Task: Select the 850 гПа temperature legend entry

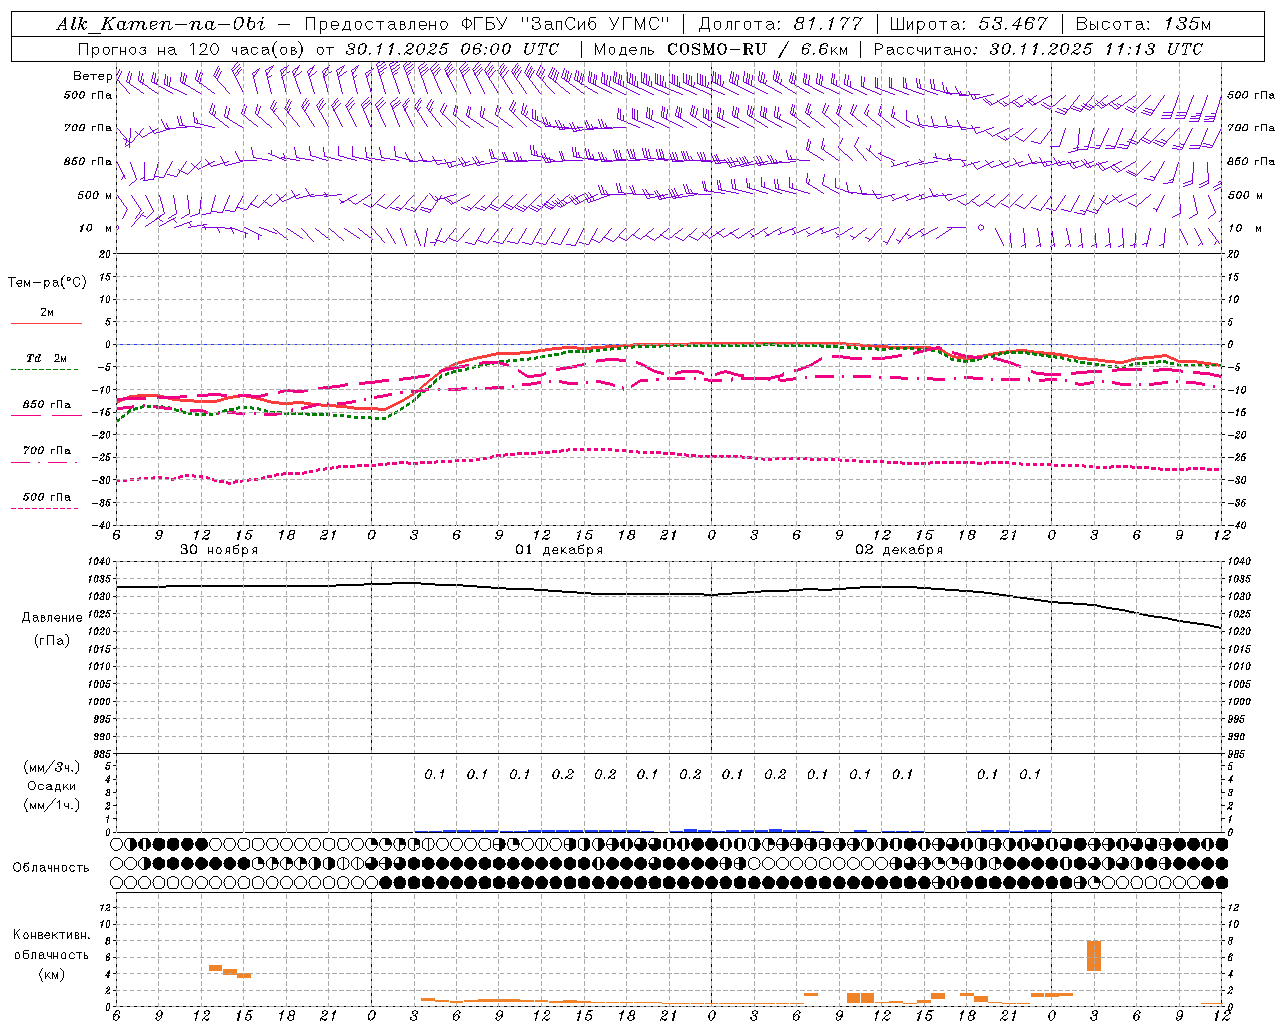Action: point(47,405)
